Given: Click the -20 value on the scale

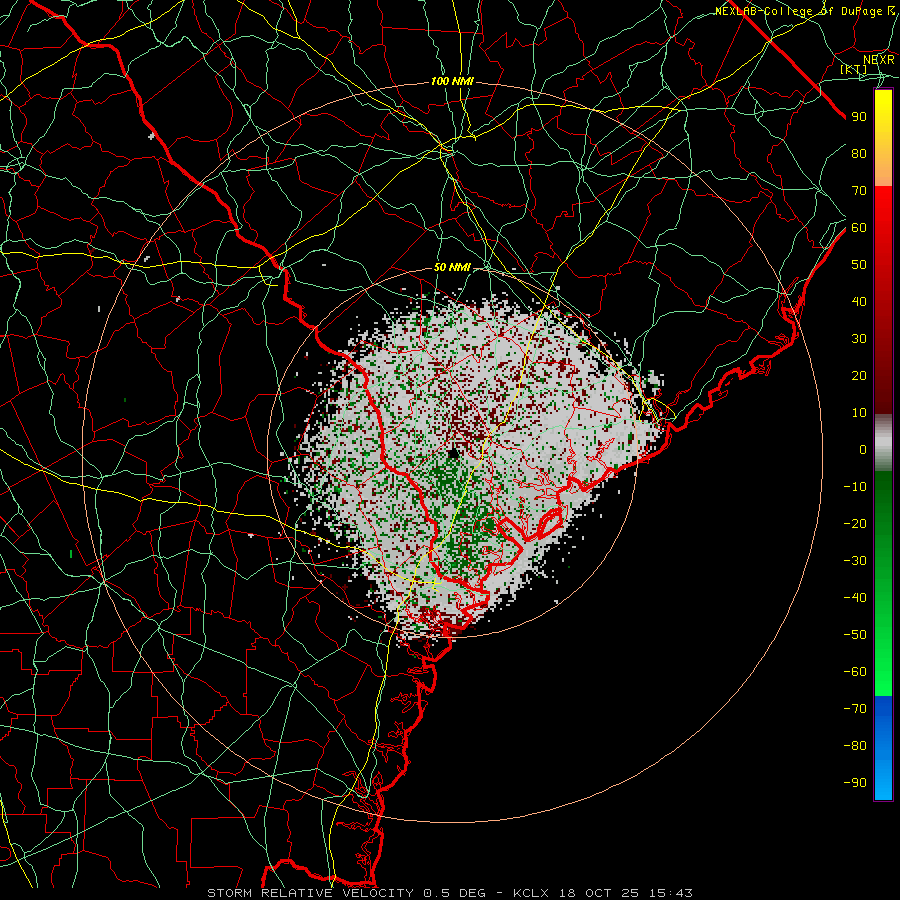Looking at the screenshot, I should pos(855,523).
